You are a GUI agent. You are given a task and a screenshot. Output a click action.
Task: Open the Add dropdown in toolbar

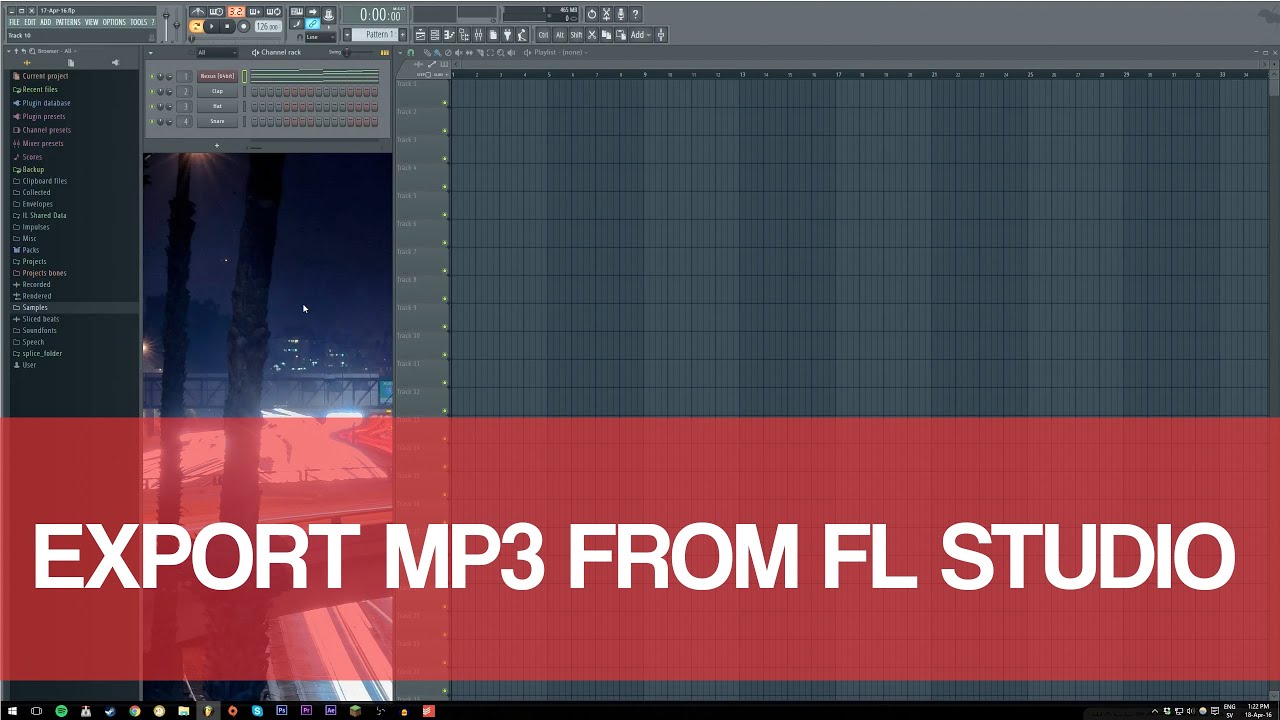point(640,35)
